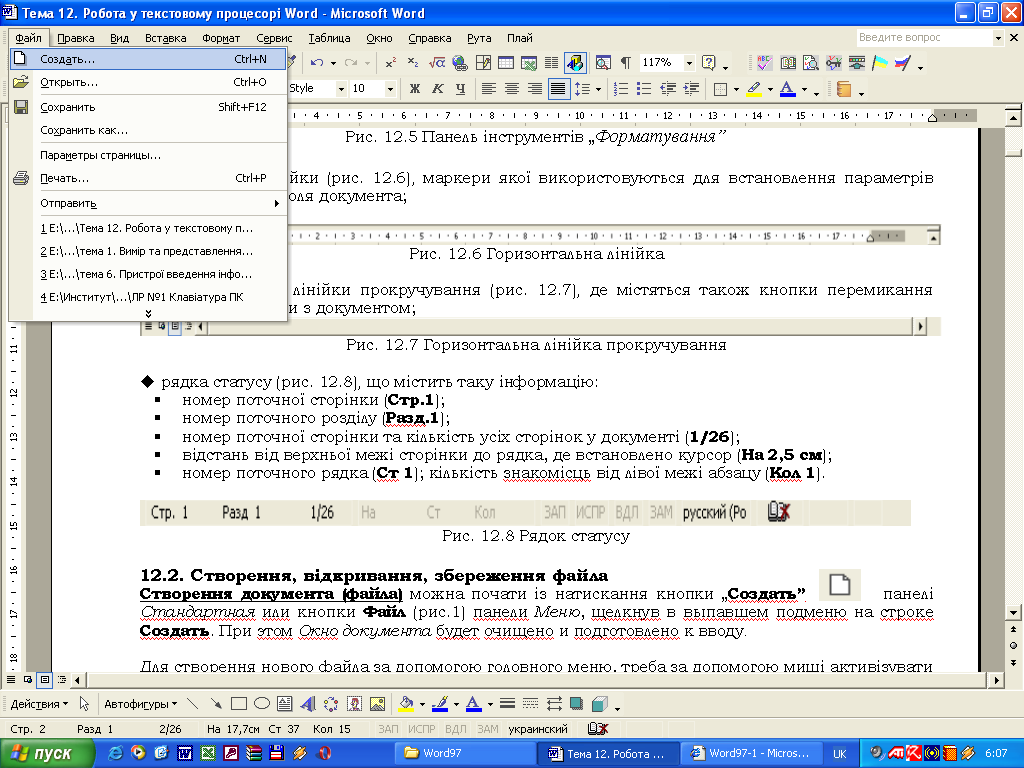Choose Печать... in File menu
This screenshot has height=768, width=1024.
(x=148, y=178)
